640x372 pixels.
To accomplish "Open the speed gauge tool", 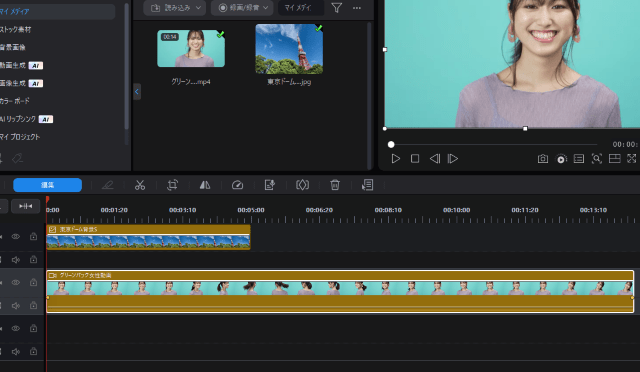I will click(x=237, y=185).
